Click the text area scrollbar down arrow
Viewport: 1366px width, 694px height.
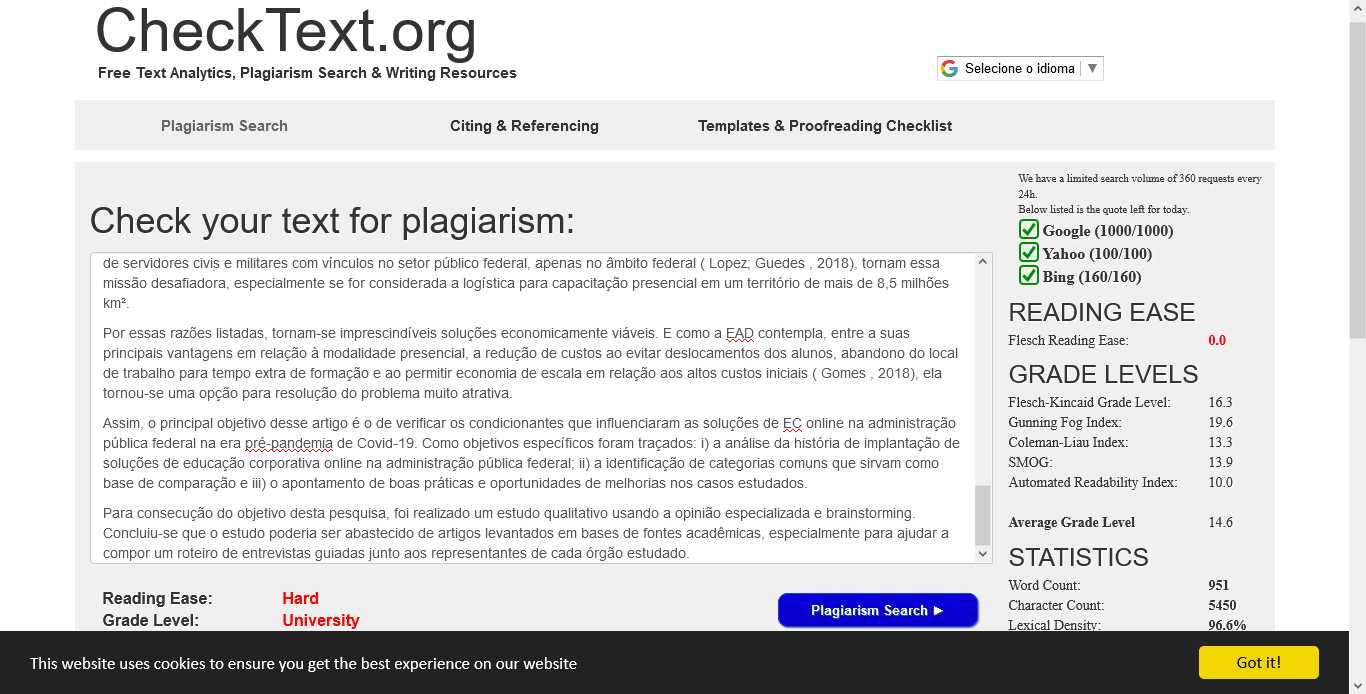[x=983, y=554]
